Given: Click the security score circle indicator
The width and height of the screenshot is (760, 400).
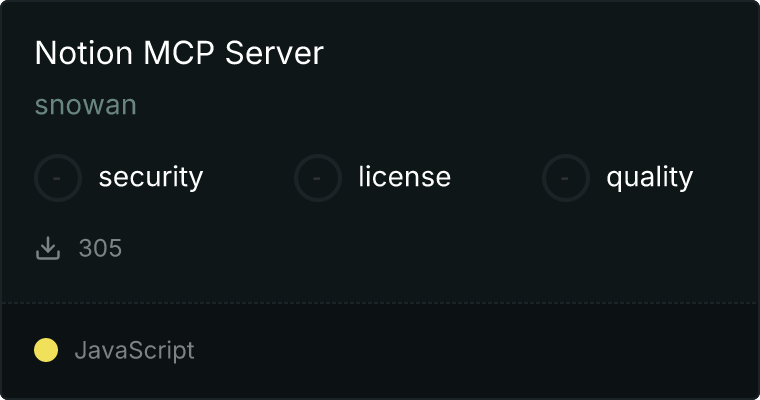Looking at the screenshot, I should pyautogui.click(x=58, y=178).
